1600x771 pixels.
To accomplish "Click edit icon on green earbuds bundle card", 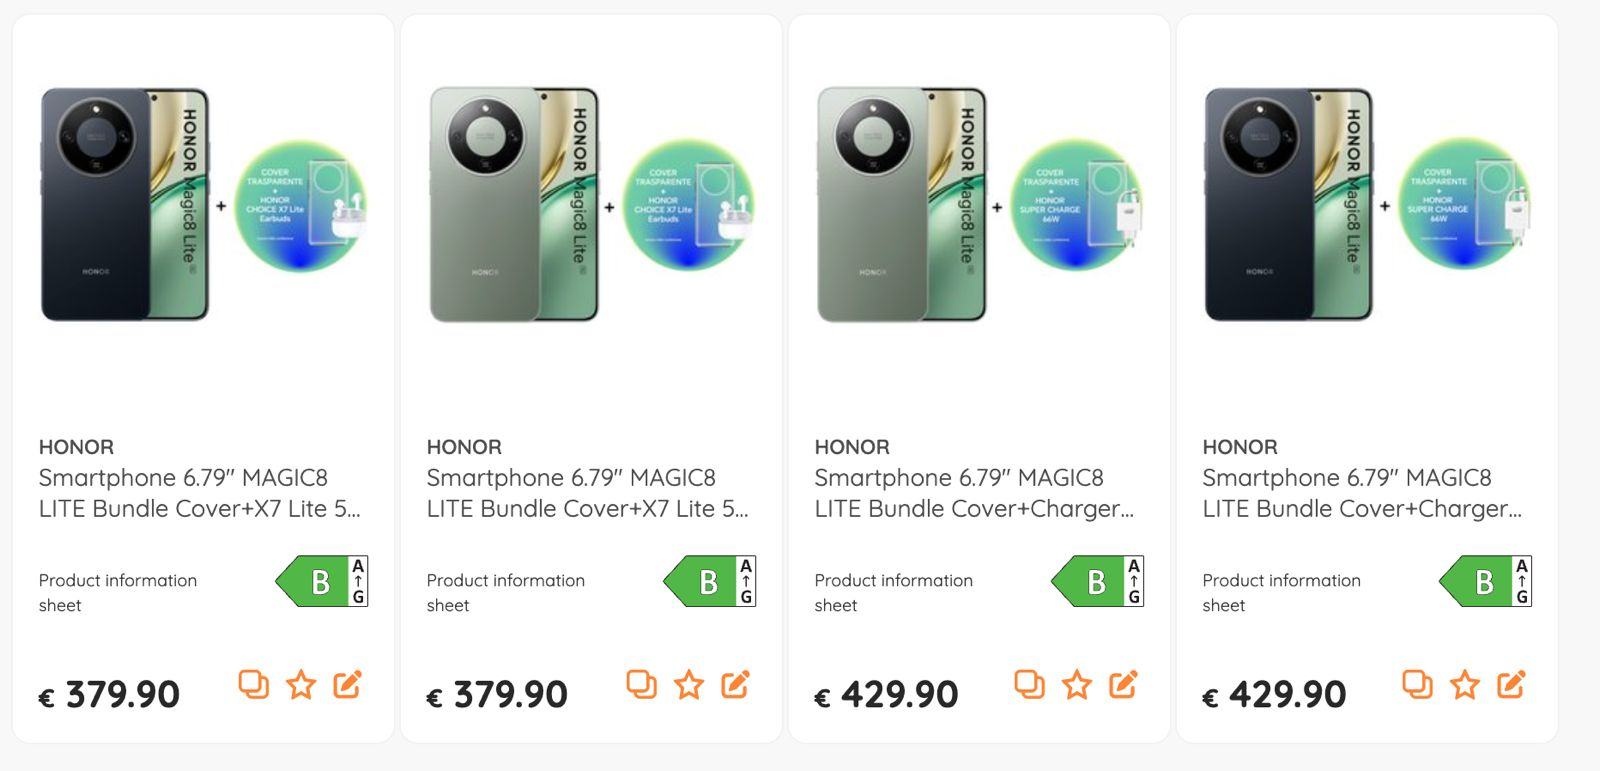I will pyautogui.click(x=735, y=685).
